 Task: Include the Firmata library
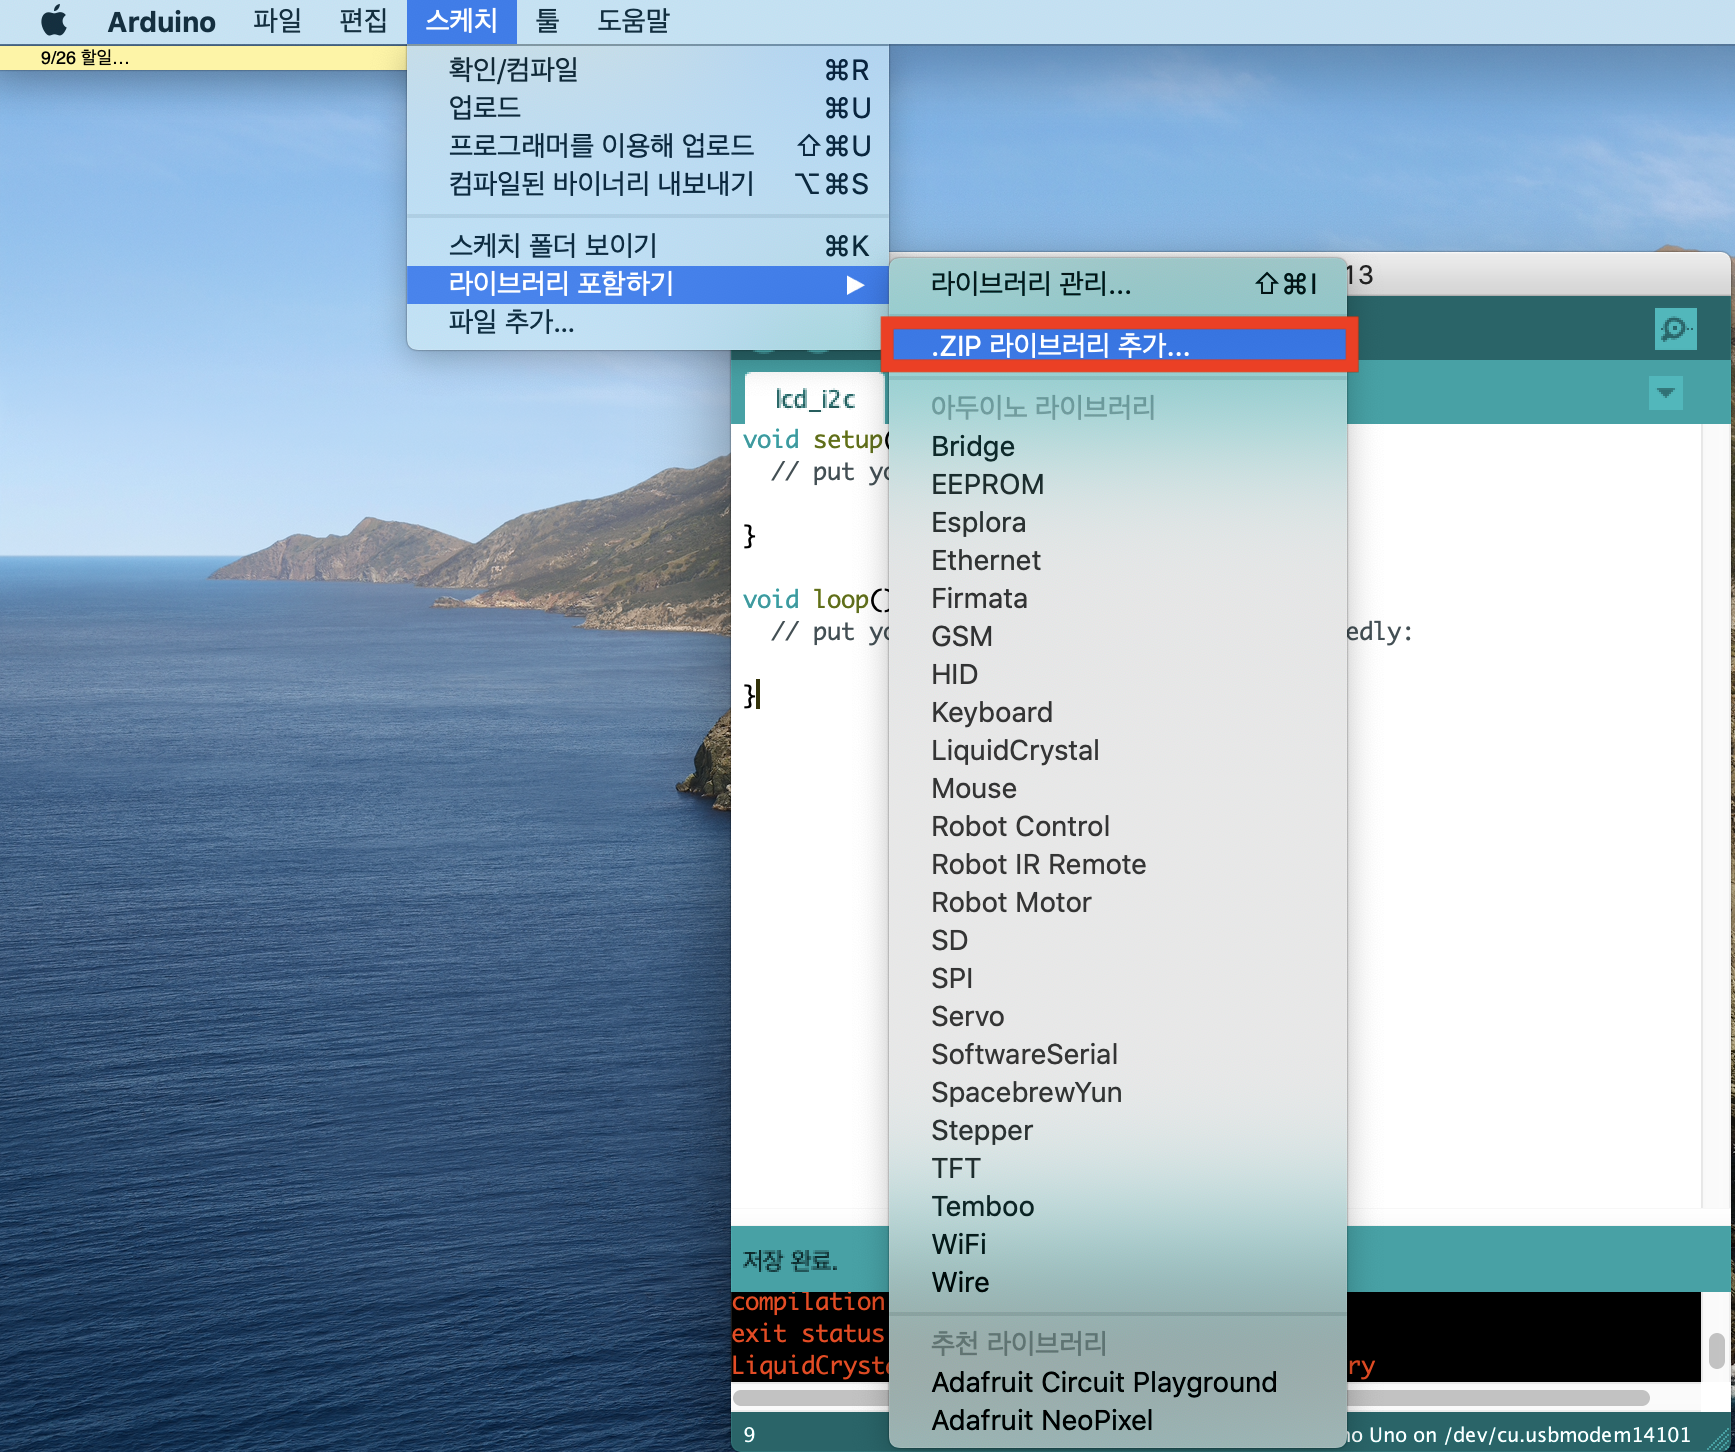[1118, 598]
